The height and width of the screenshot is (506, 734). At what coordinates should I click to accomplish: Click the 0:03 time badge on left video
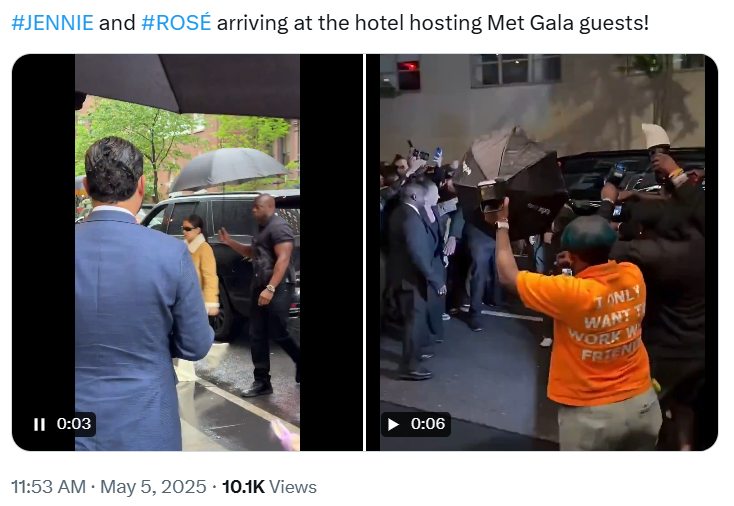coord(74,424)
